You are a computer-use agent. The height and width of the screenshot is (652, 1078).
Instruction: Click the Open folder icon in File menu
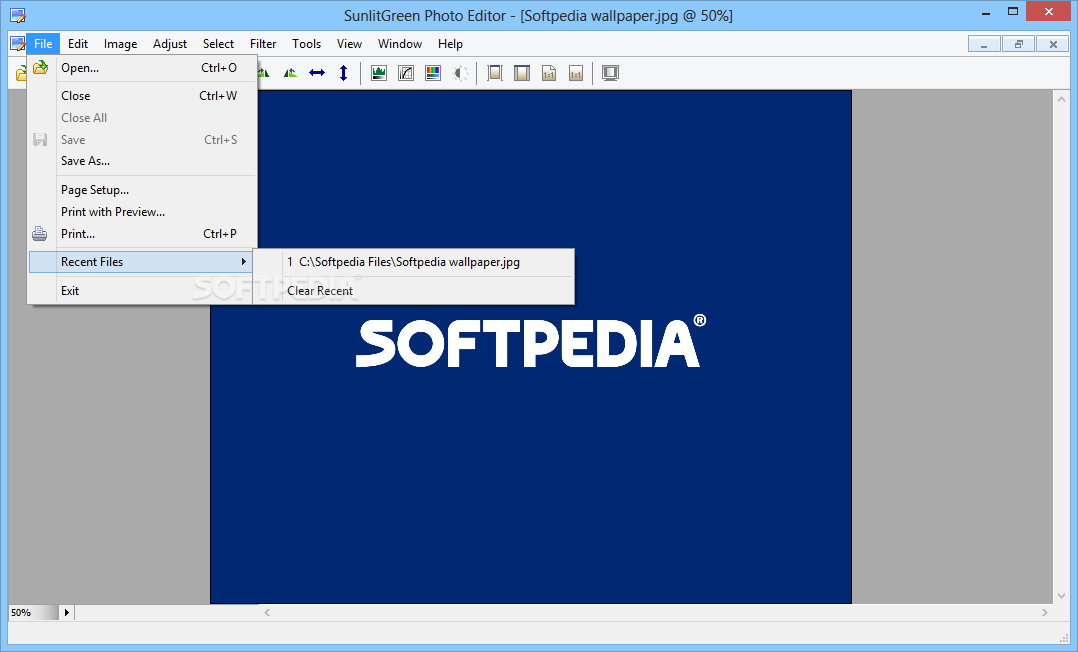[41, 67]
